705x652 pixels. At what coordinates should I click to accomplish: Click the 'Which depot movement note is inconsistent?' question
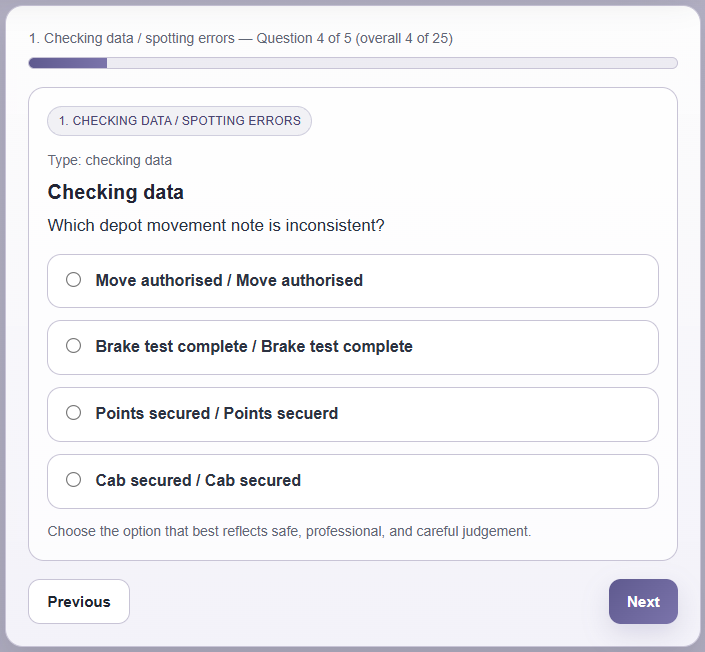tap(216, 226)
